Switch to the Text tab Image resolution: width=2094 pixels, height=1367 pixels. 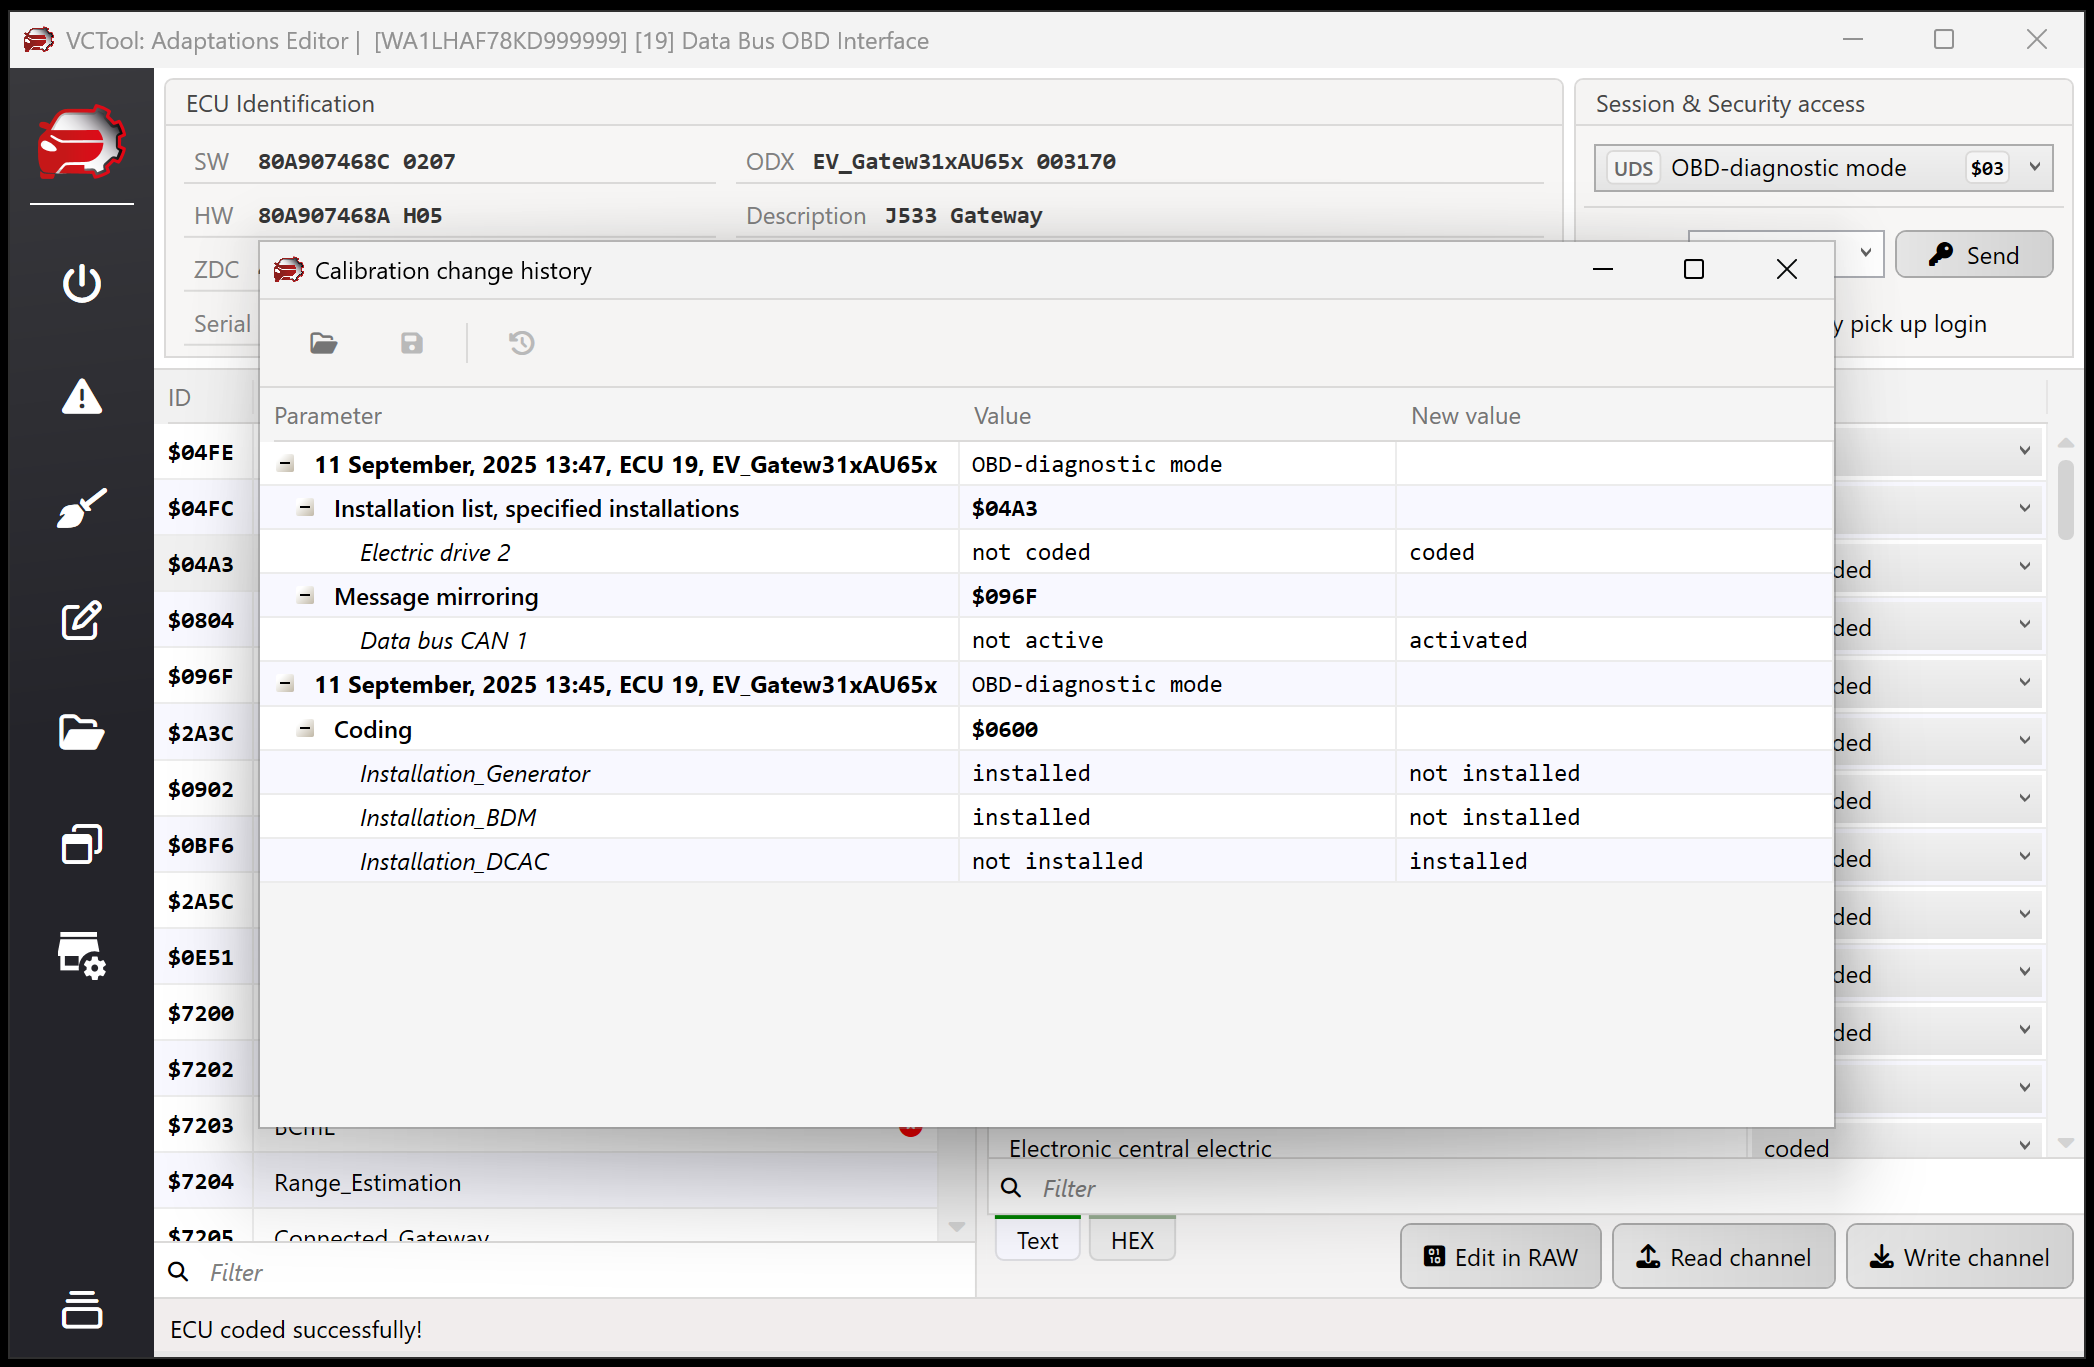[x=1037, y=1240]
